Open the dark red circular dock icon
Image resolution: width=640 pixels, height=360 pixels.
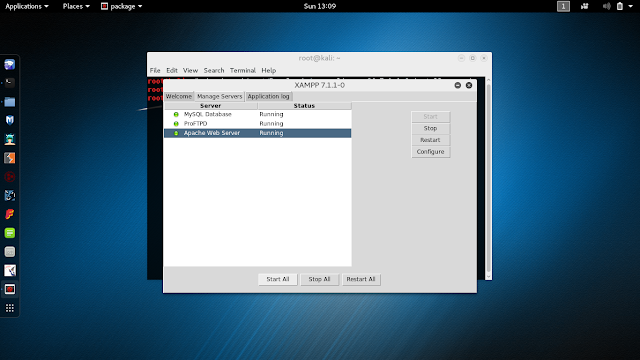pyautogui.click(x=9, y=177)
